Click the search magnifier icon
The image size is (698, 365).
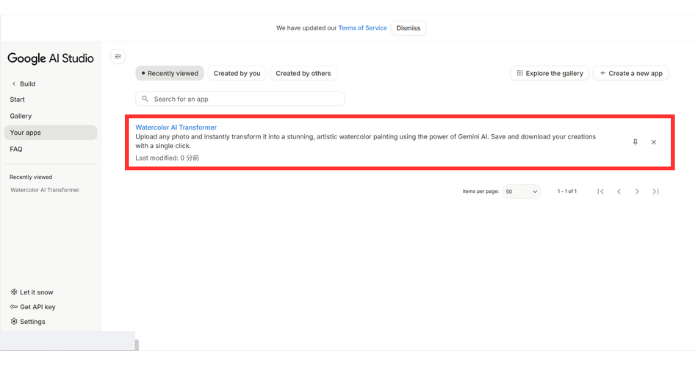145,99
